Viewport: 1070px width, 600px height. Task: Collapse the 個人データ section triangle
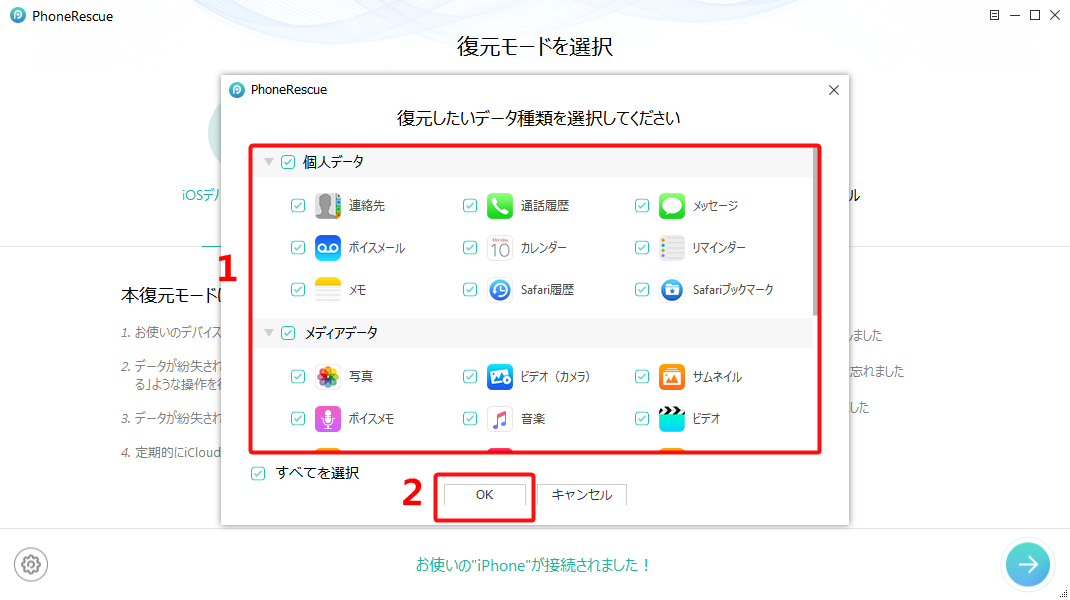269,162
